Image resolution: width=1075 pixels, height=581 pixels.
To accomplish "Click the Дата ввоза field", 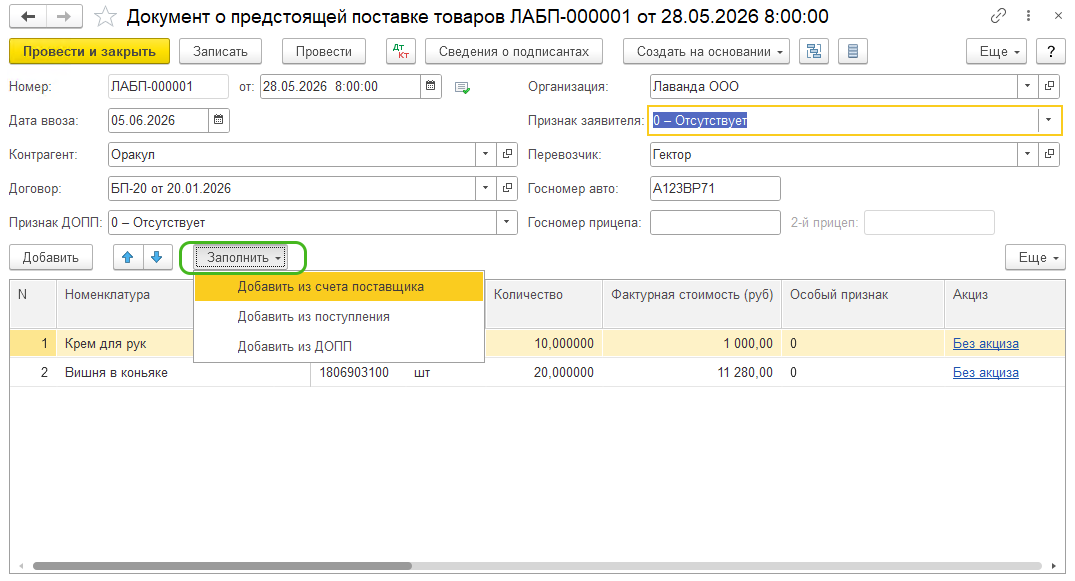I will pos(158,120).
